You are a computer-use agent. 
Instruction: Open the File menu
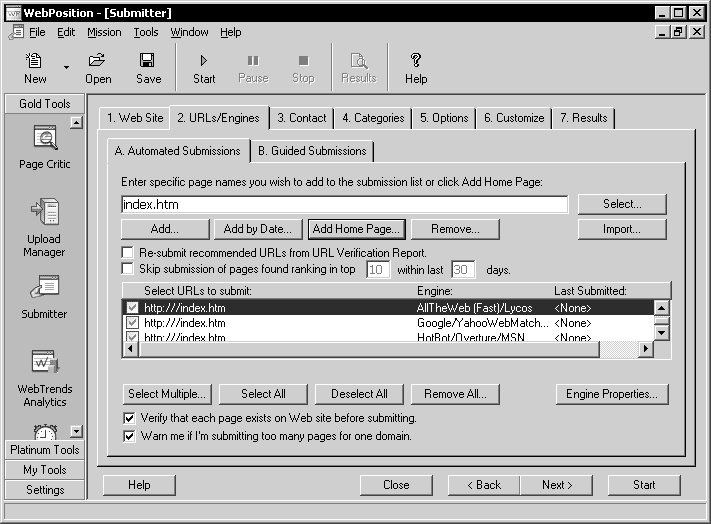coord(37,32)
